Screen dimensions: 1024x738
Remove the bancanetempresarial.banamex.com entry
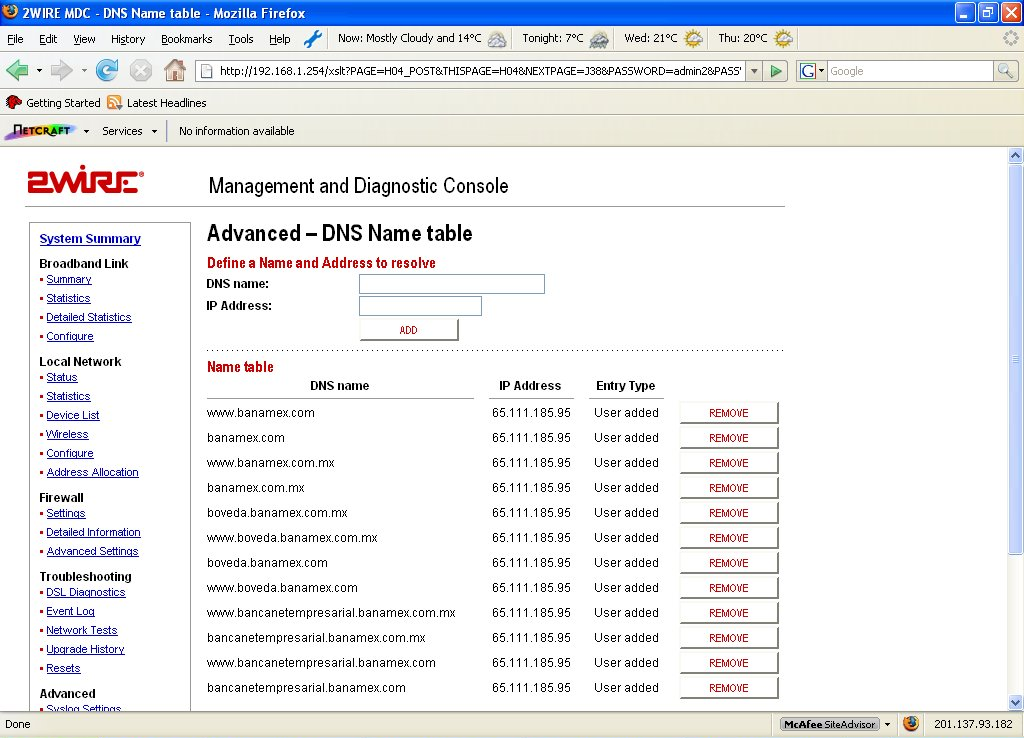pyautogui.click(x=729, y=688)
